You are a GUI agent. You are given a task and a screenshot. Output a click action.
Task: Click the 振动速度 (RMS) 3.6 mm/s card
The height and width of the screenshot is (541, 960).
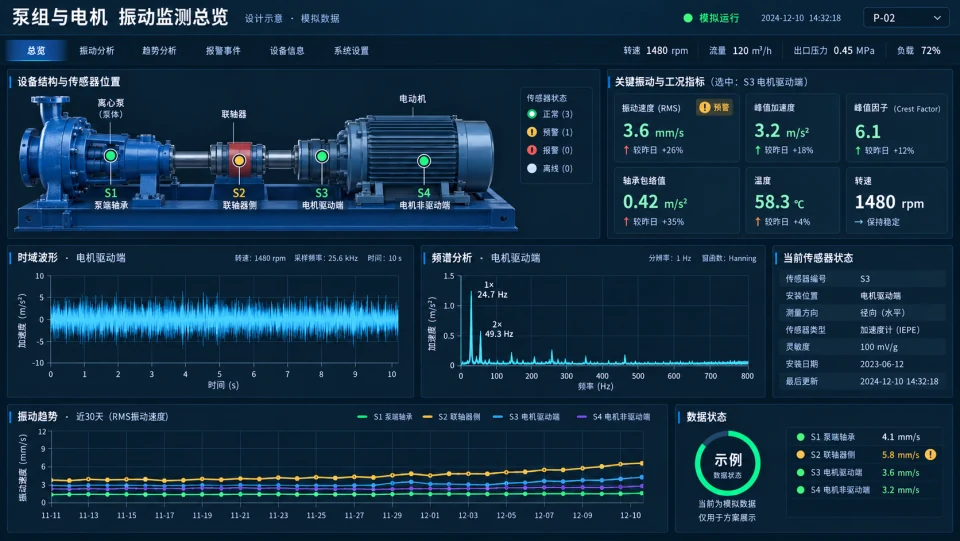click(677, 127)
